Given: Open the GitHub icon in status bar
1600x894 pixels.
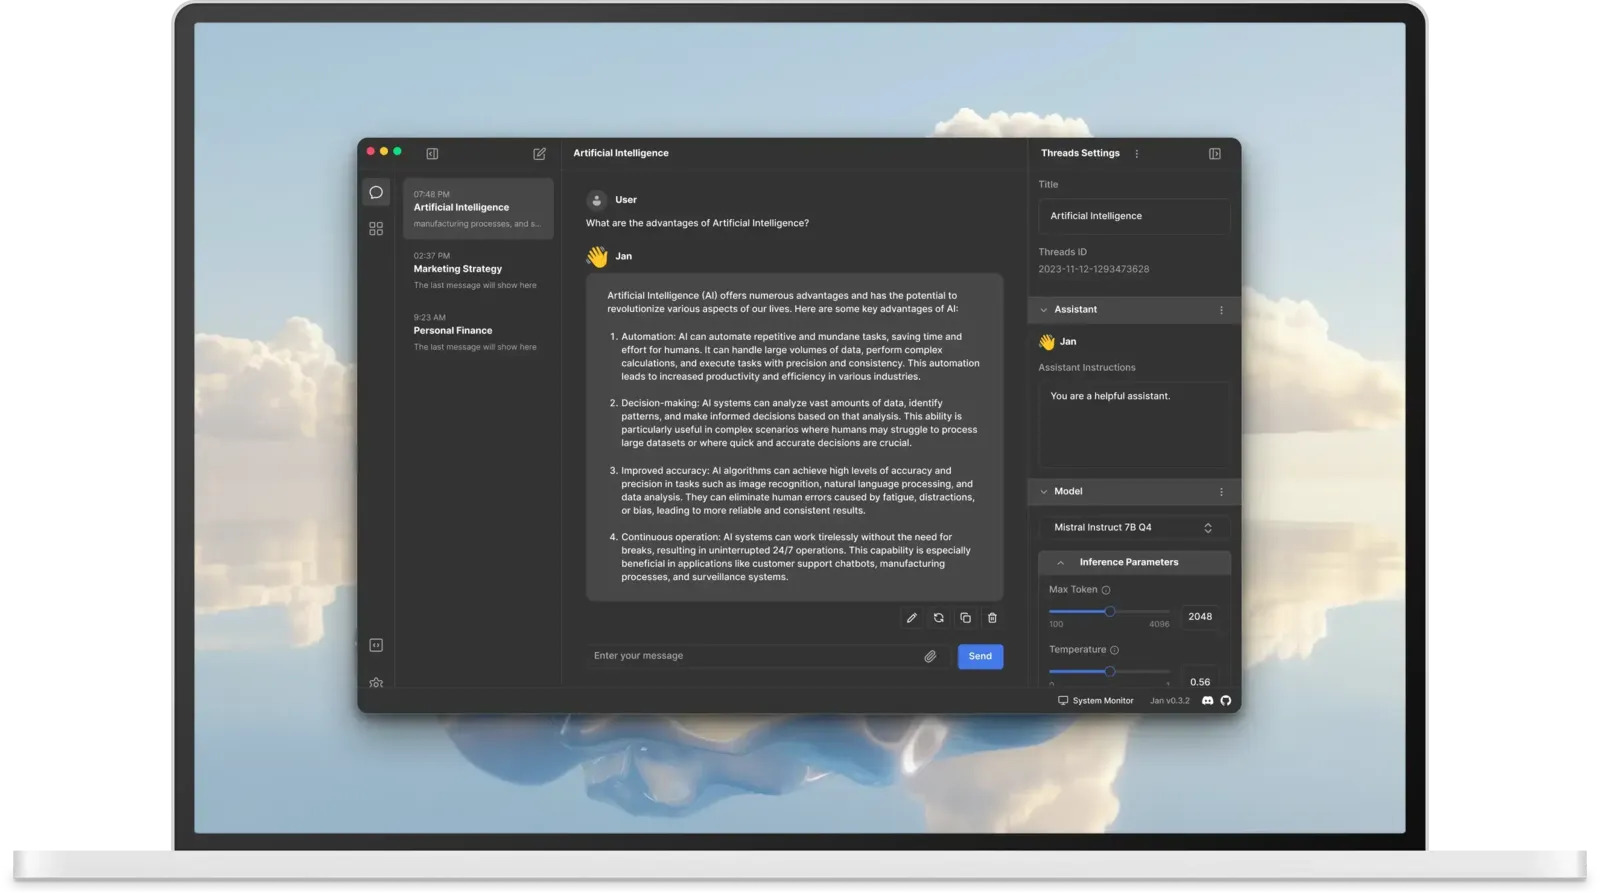Looking at the screenshot, I should coord(1226,701).
